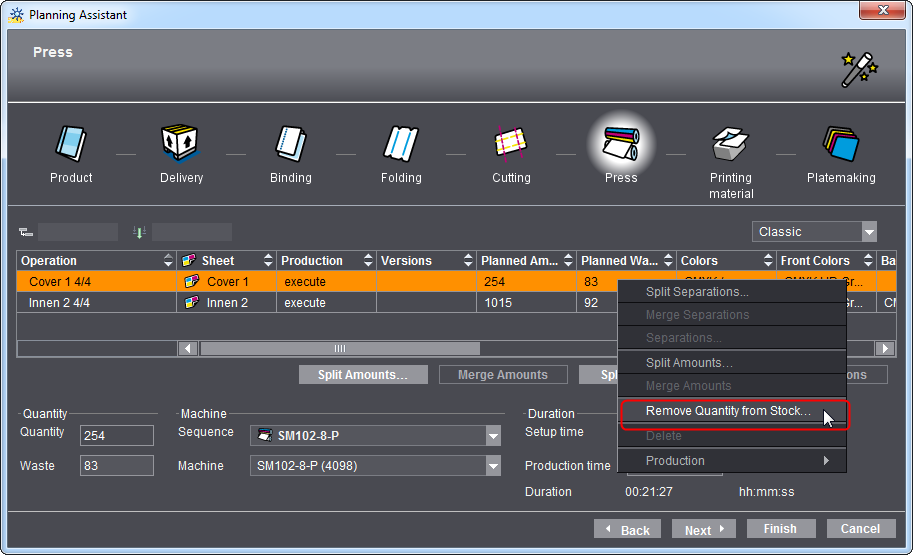Click the Finish button

[780, 529]
